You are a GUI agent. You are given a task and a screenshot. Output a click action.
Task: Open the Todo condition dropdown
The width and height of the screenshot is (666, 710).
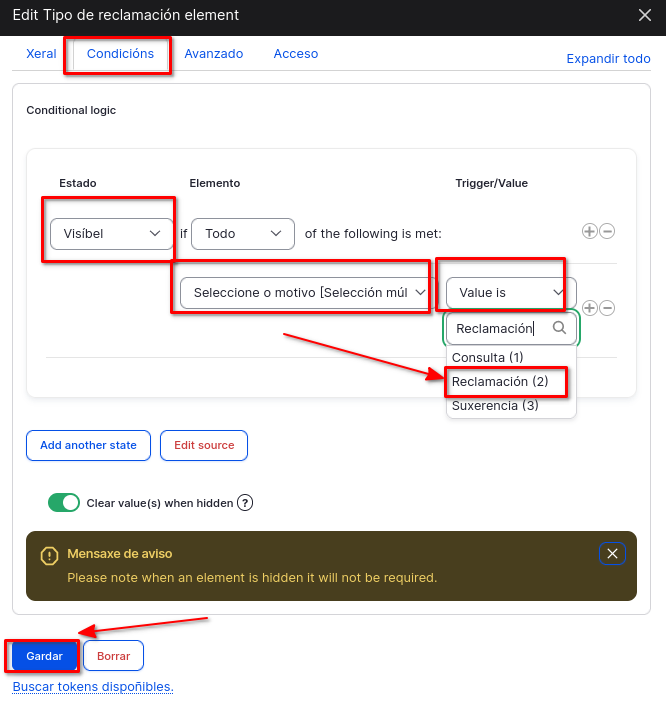pyautogui.click(x=242, y=234)
